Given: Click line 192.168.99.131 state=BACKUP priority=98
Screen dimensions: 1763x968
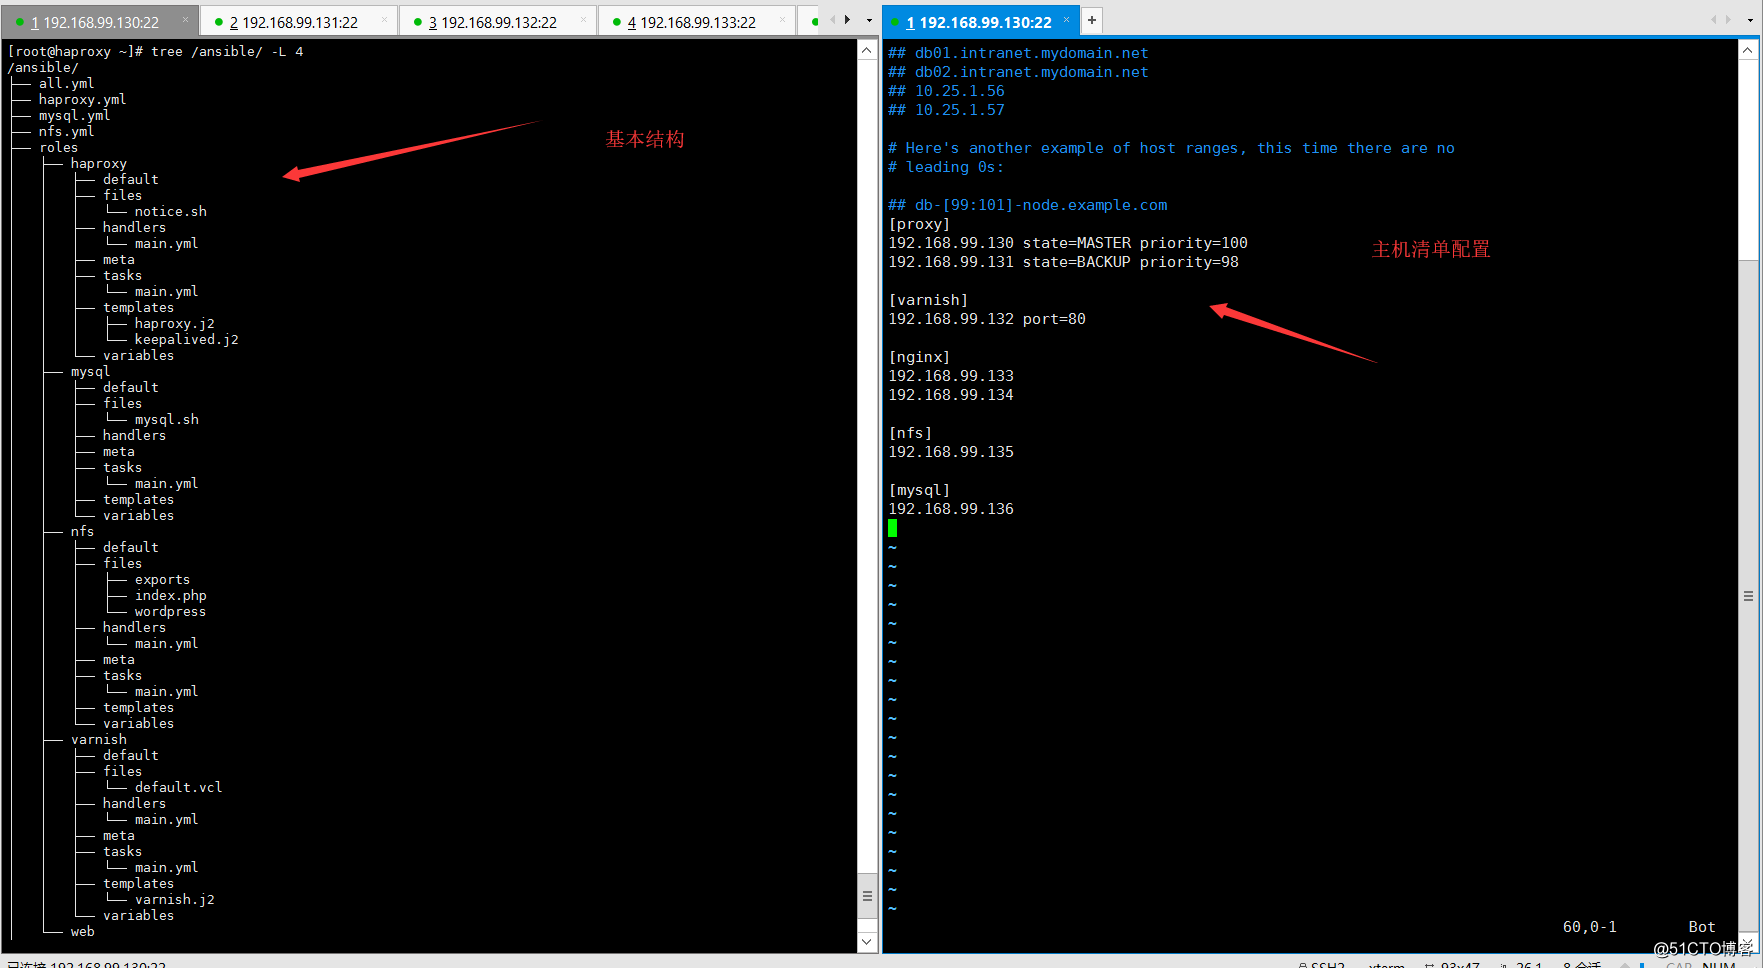Looking at the screenshot, I should pyautogui.click(x=1064, y=262).
